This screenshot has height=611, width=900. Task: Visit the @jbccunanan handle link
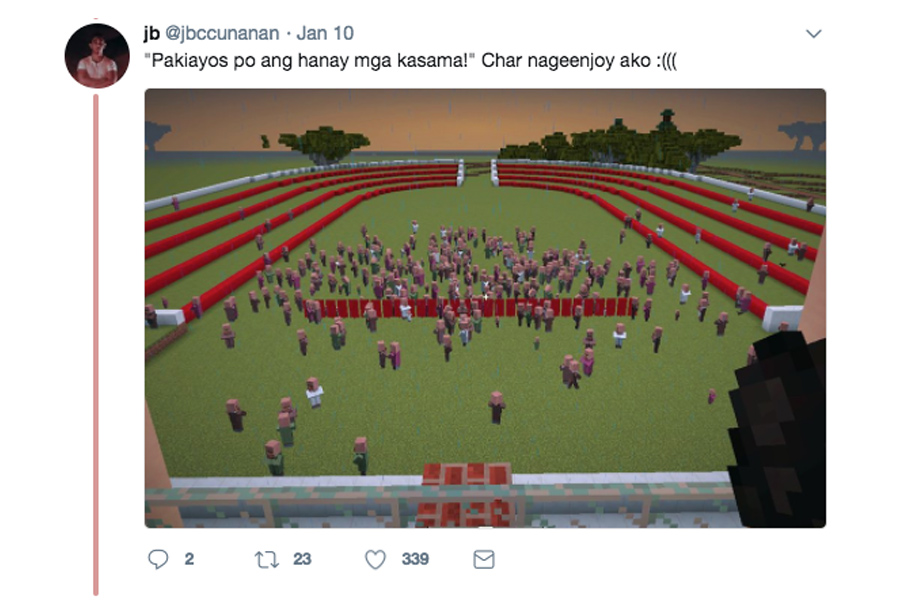222,33
